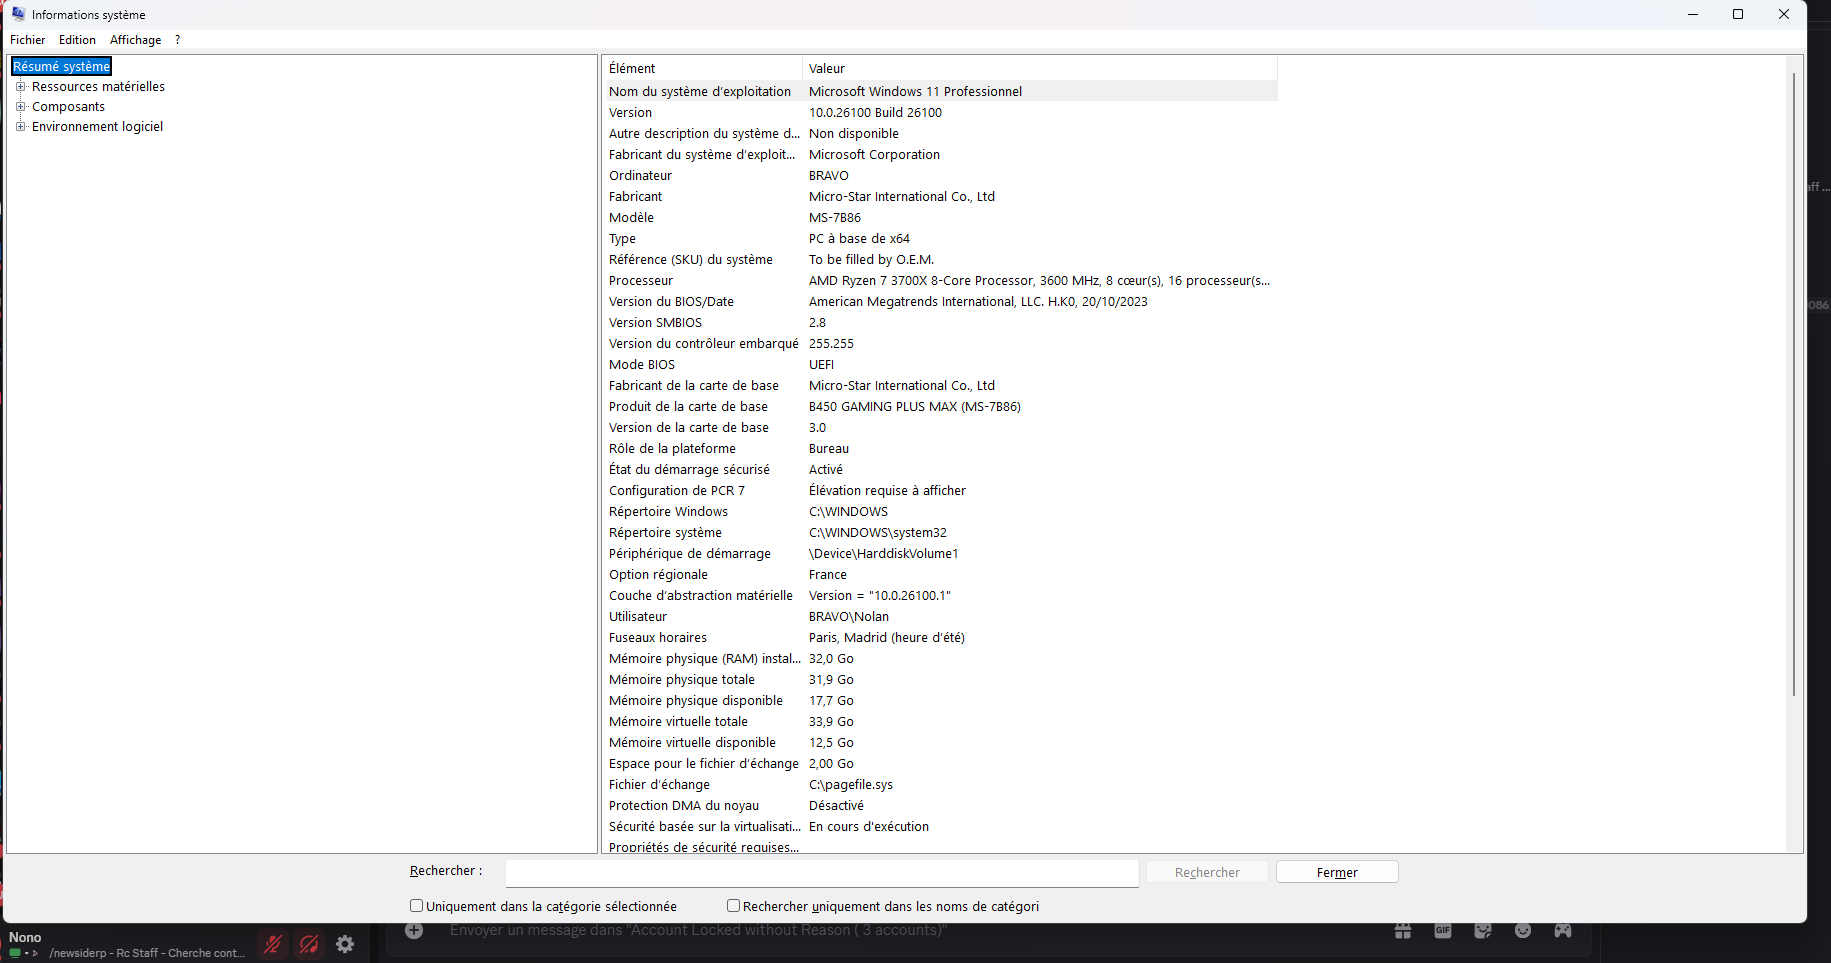Open the Edition menu
The image size is (1831, 963).
pyautogui.click(x=77, y=40)
